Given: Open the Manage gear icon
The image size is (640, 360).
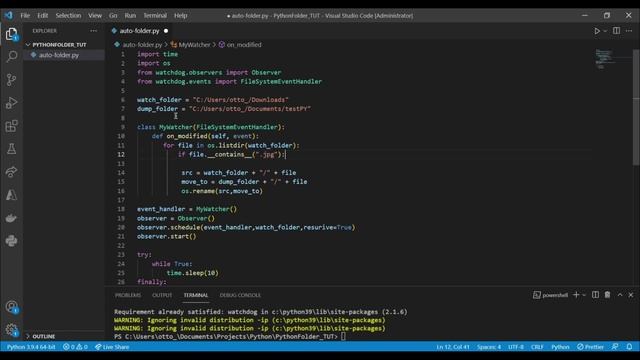Looking at the screenshot, I should (x=11, y=329).
